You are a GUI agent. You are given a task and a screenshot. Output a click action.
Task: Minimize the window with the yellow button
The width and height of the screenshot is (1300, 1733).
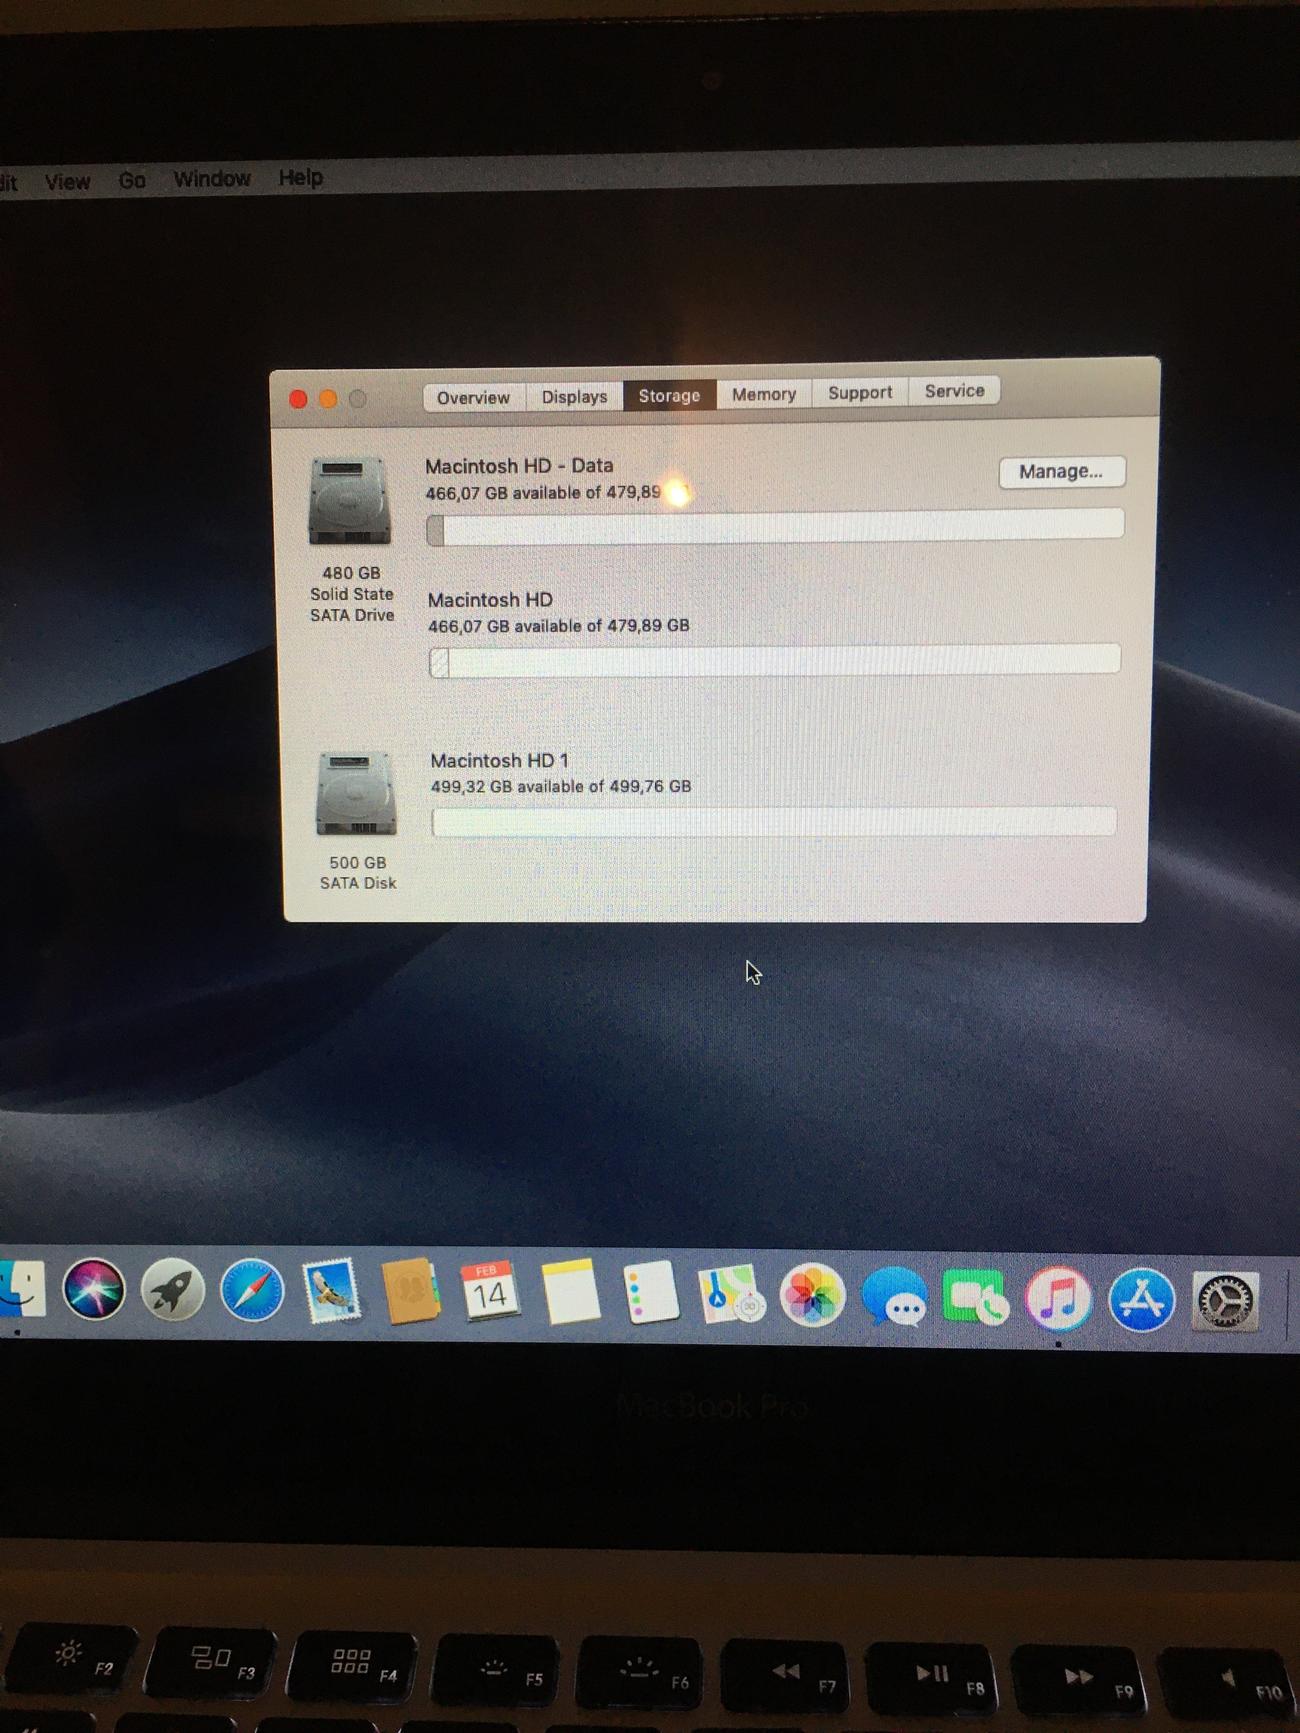click(x=328, y=400)
